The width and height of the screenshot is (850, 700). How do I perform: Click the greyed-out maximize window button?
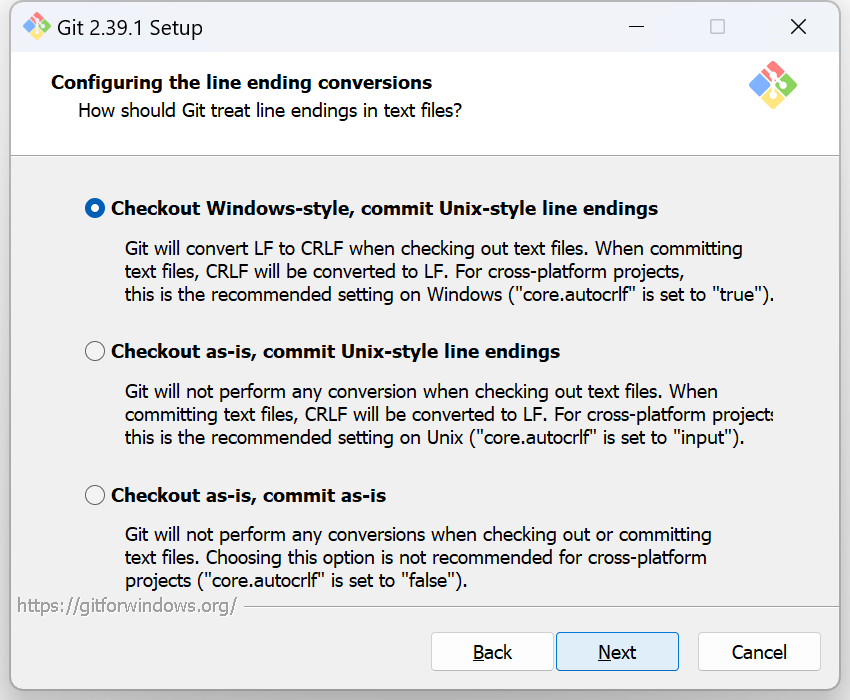717,27
